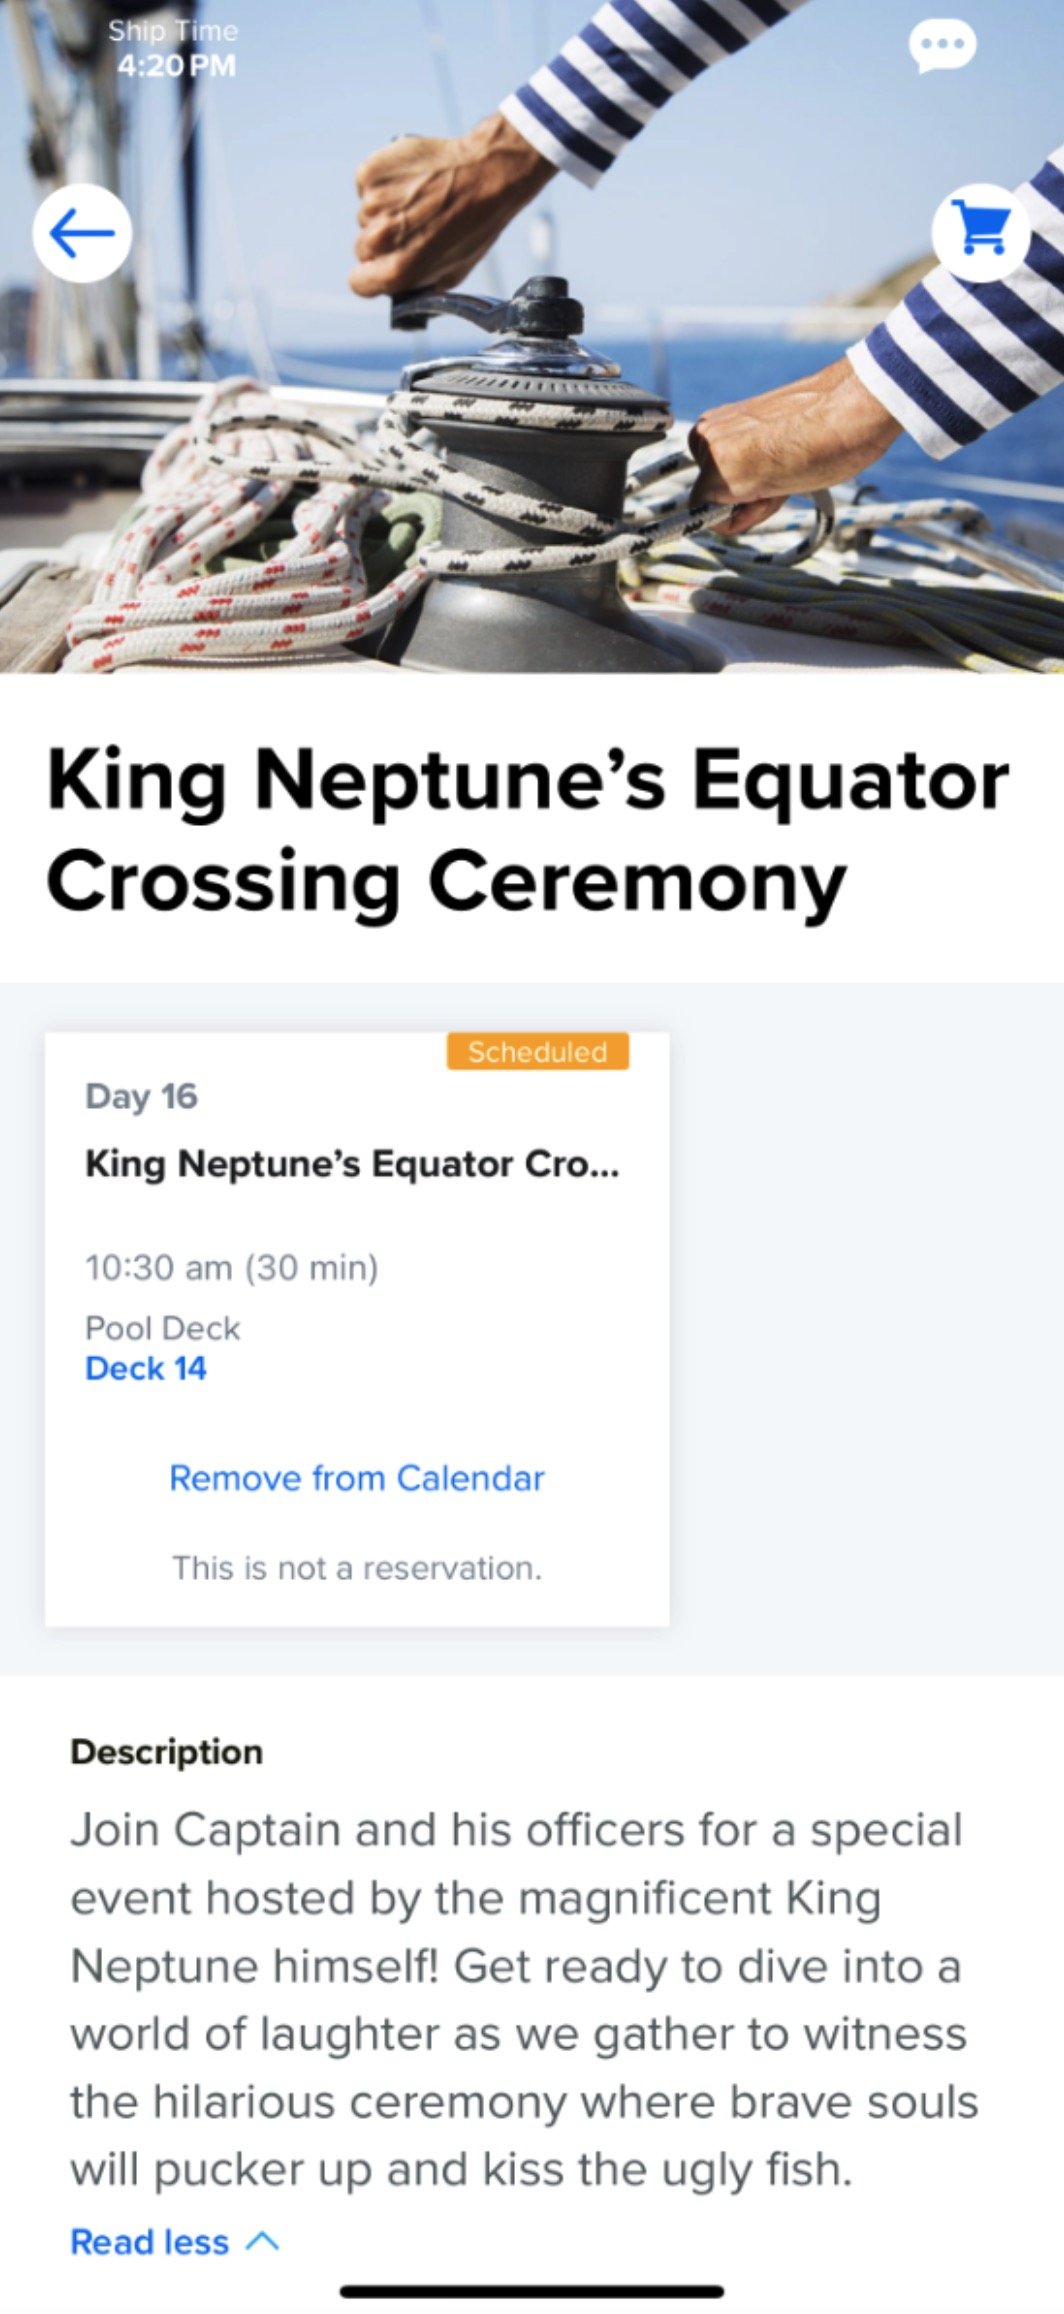Tap the Description section heading
The width and height of the screenshot is (1064, 2314).
[x=167, y=1751]
